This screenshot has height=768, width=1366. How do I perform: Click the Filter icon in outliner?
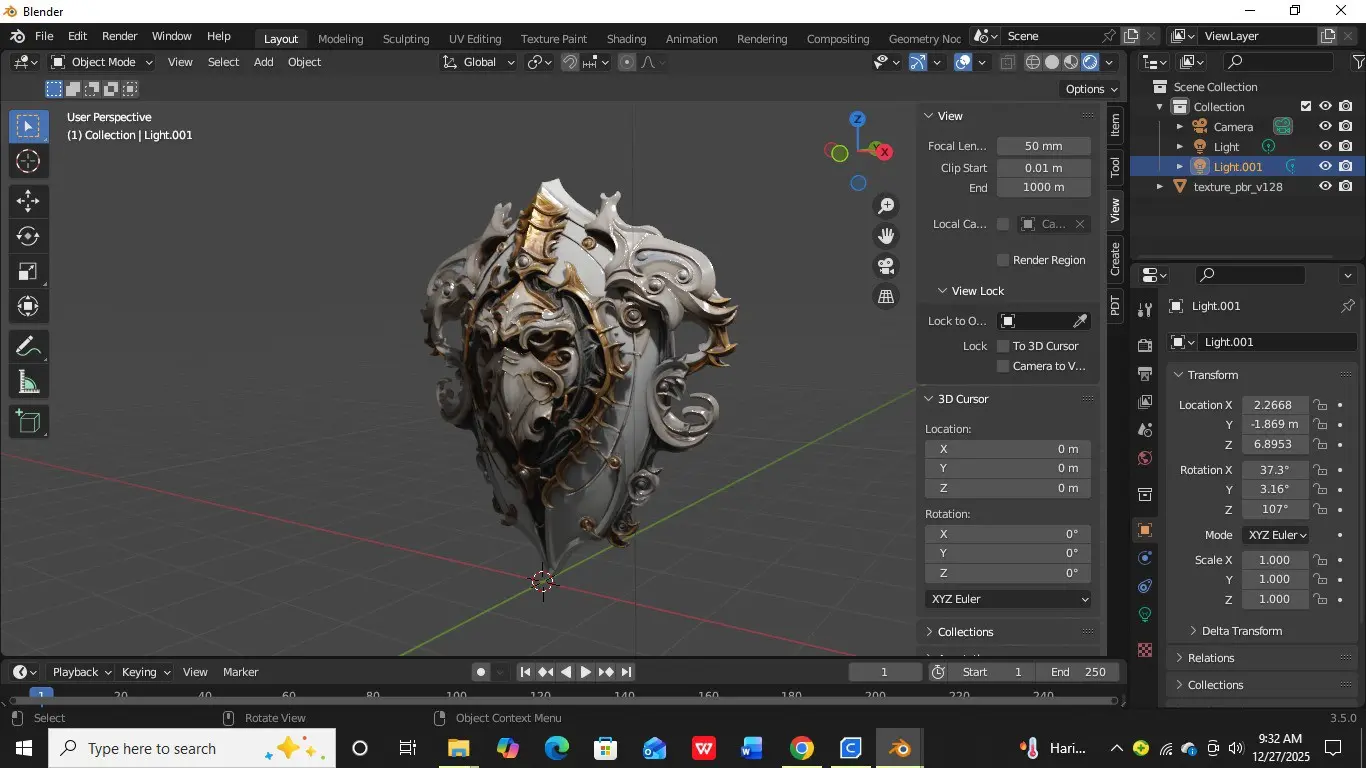click(x=1359, y=62)
